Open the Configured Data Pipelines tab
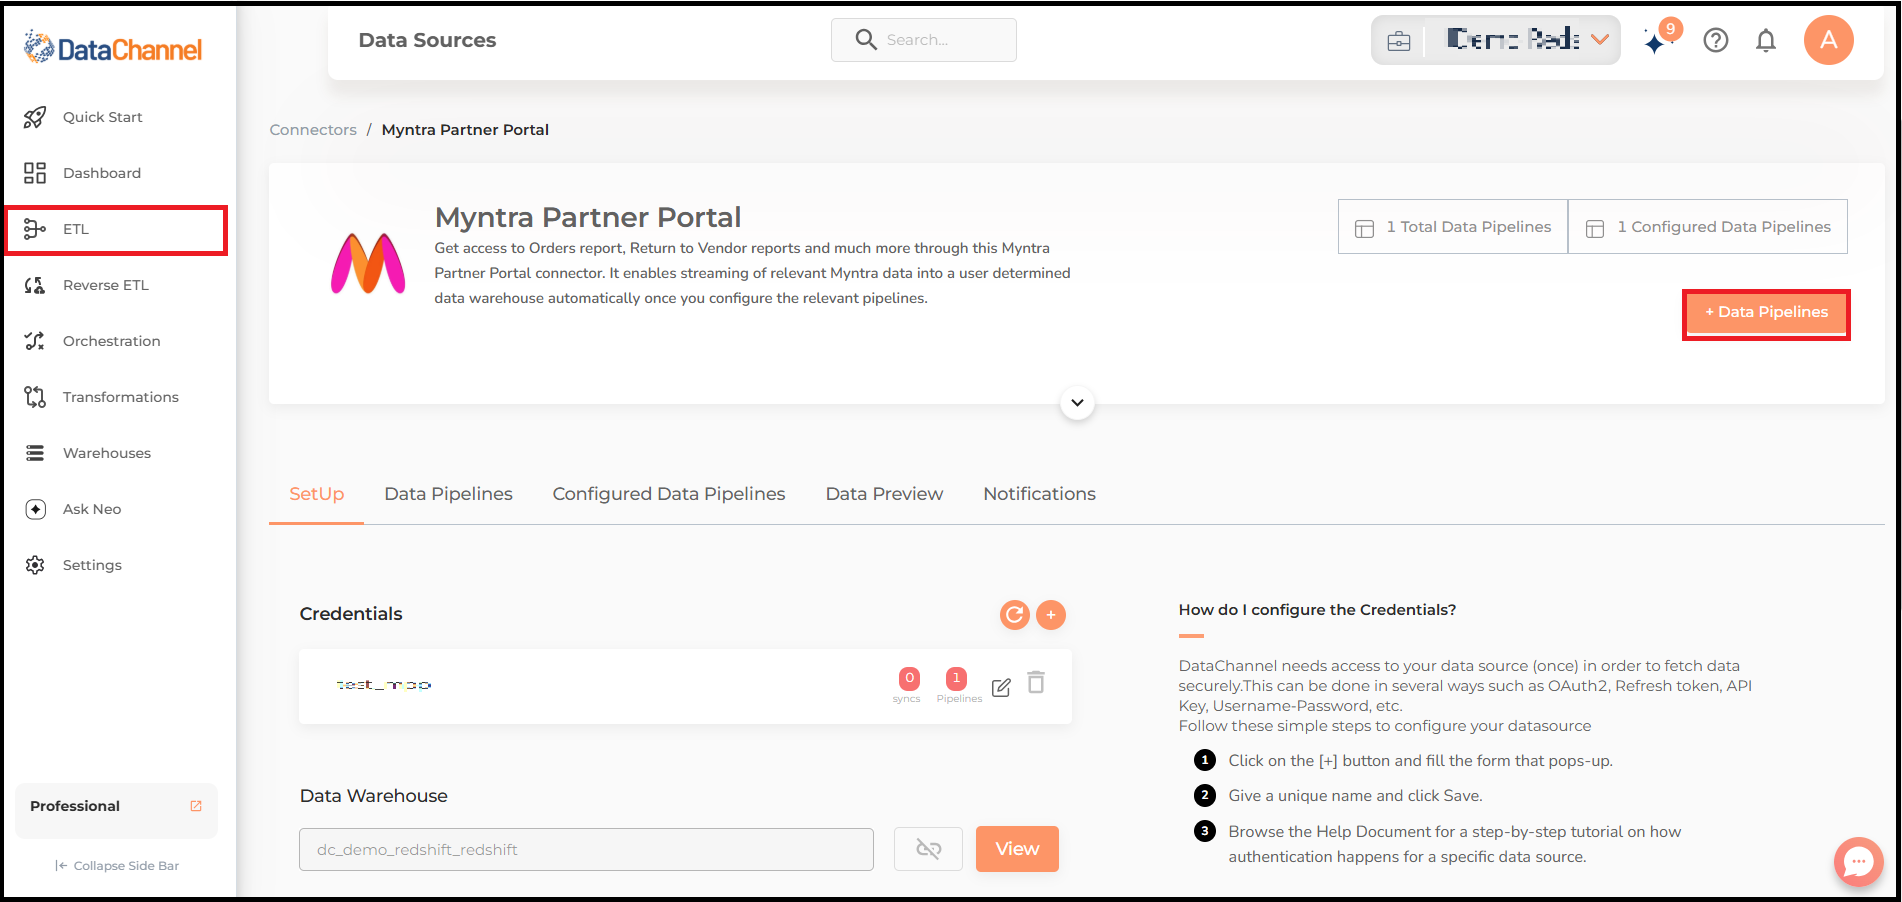Viewport: 1902px width, 902px height. 669,494
